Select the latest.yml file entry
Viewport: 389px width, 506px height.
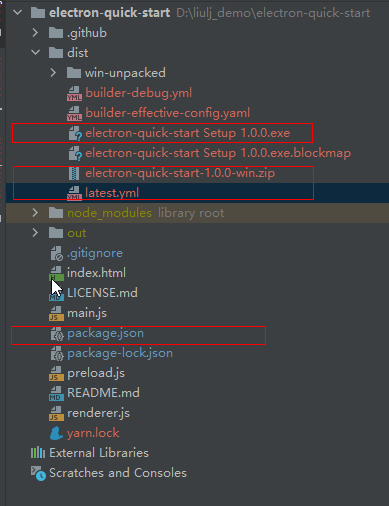tap(112, 193)
